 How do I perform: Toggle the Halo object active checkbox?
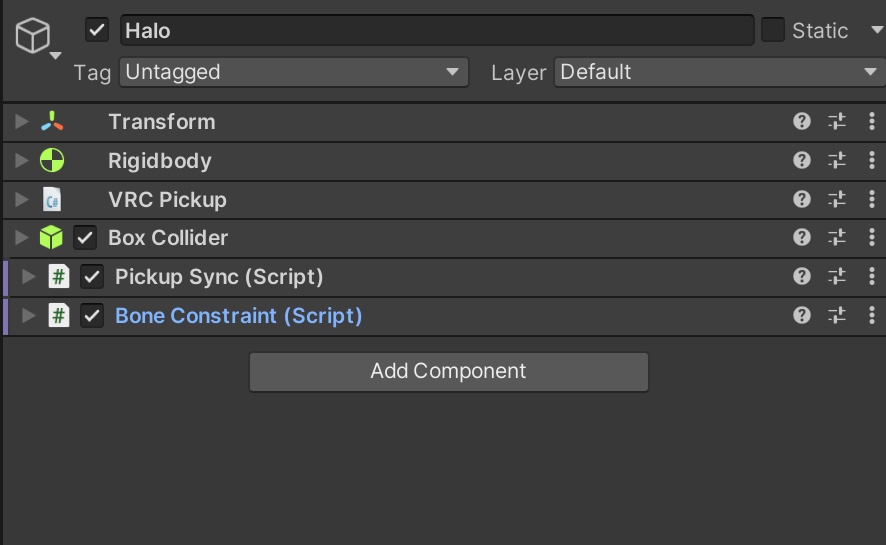click(97, 30)
